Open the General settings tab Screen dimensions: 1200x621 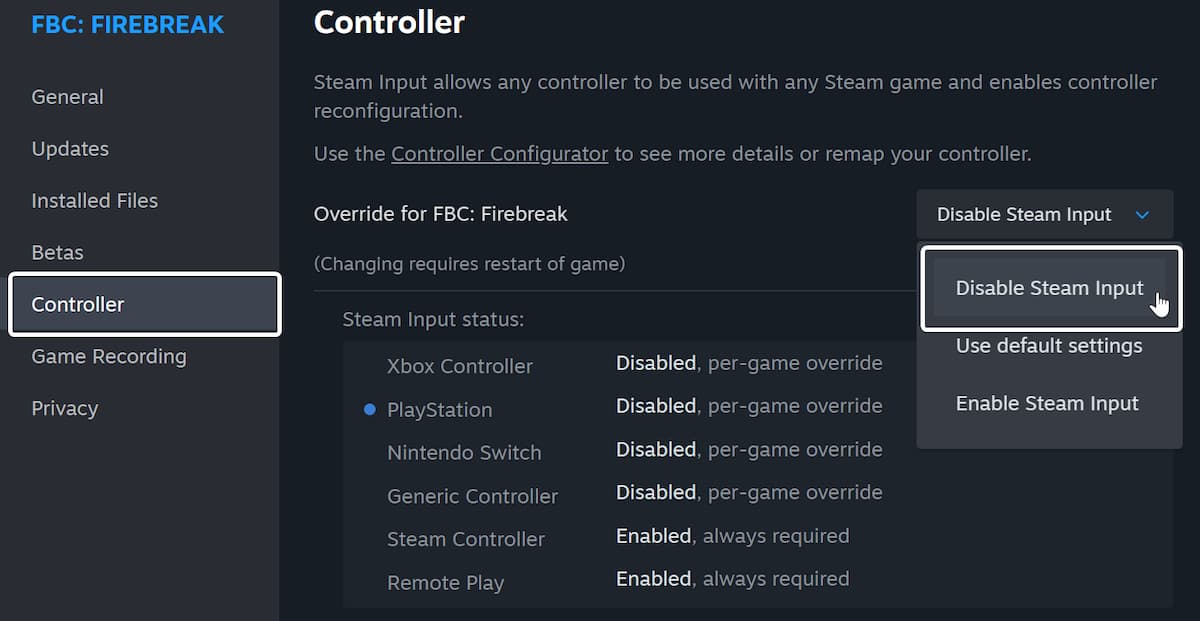pyautogui.click(x=68, y=97)
